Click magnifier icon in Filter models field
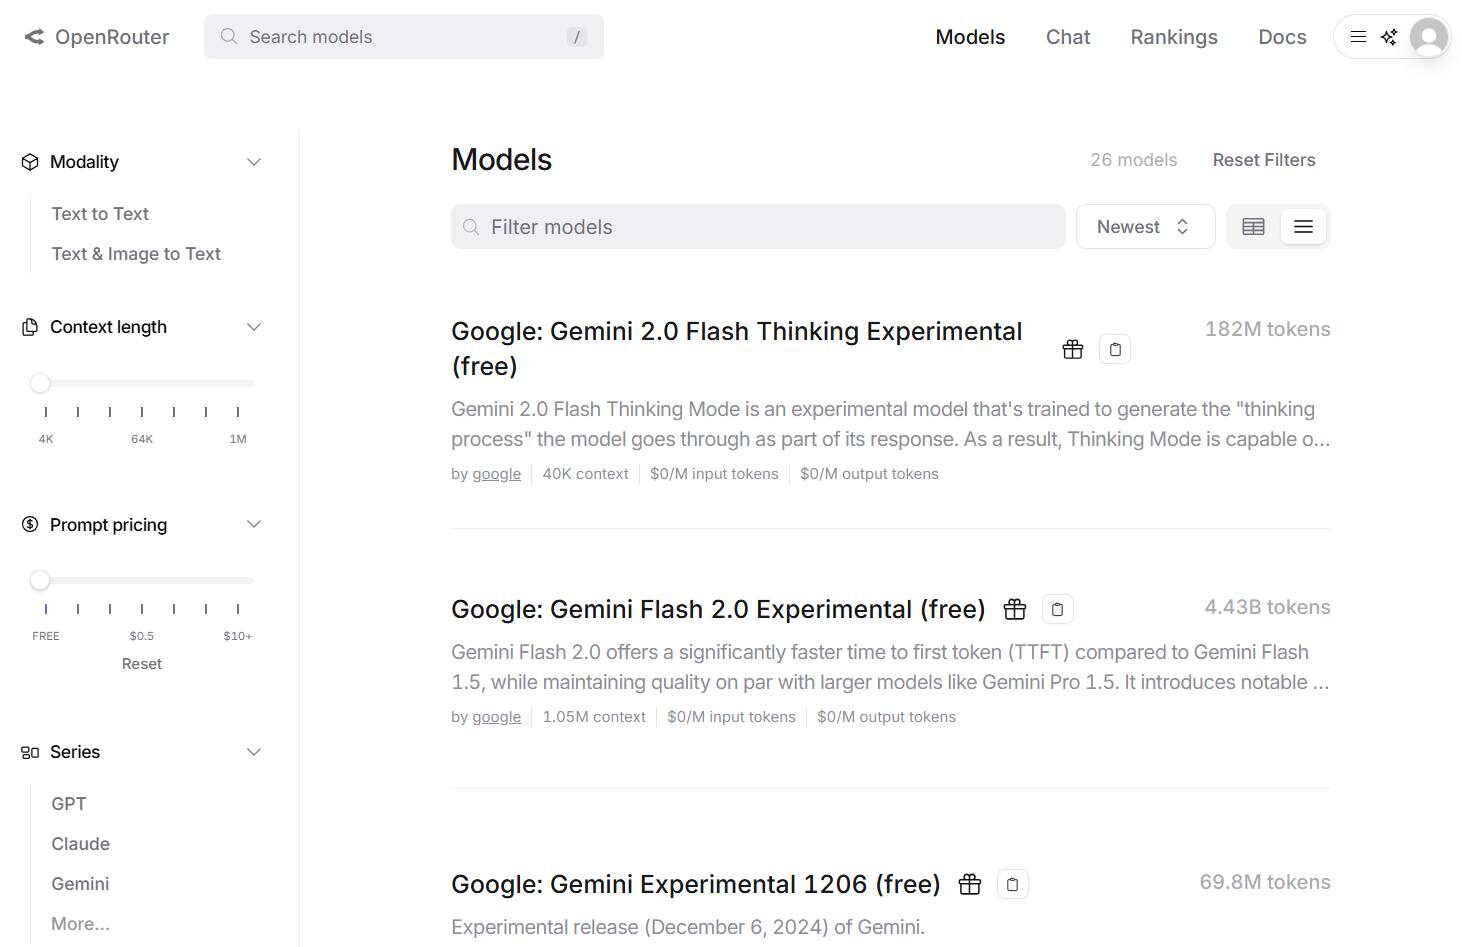 click(471, 227)
